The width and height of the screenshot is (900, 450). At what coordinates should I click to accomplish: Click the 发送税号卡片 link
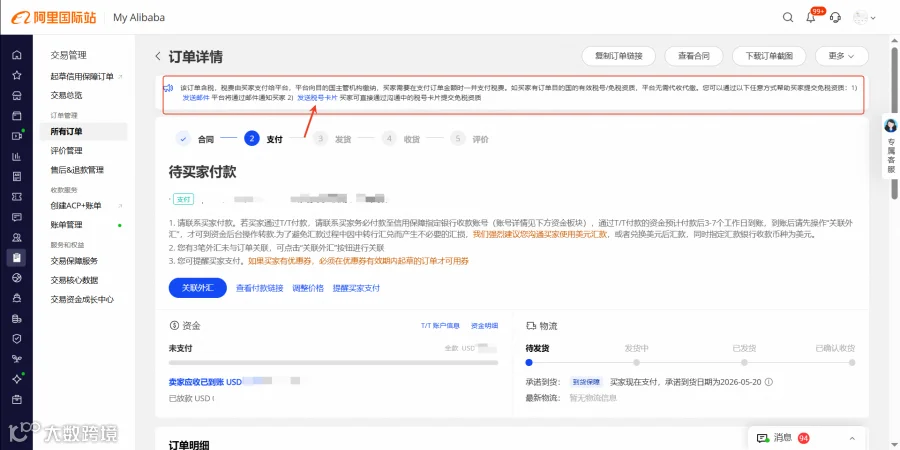coord(317,98)
